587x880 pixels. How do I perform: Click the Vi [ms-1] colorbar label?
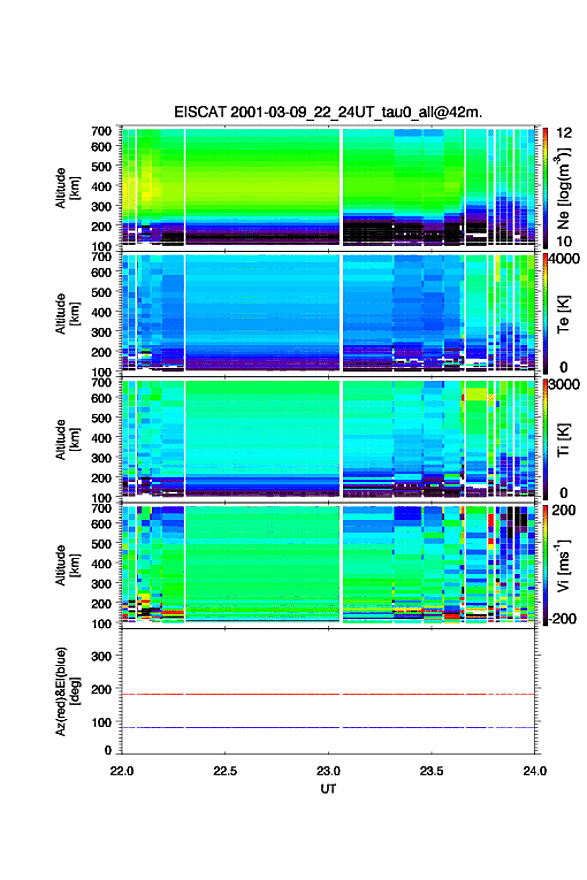pos(563,565)
